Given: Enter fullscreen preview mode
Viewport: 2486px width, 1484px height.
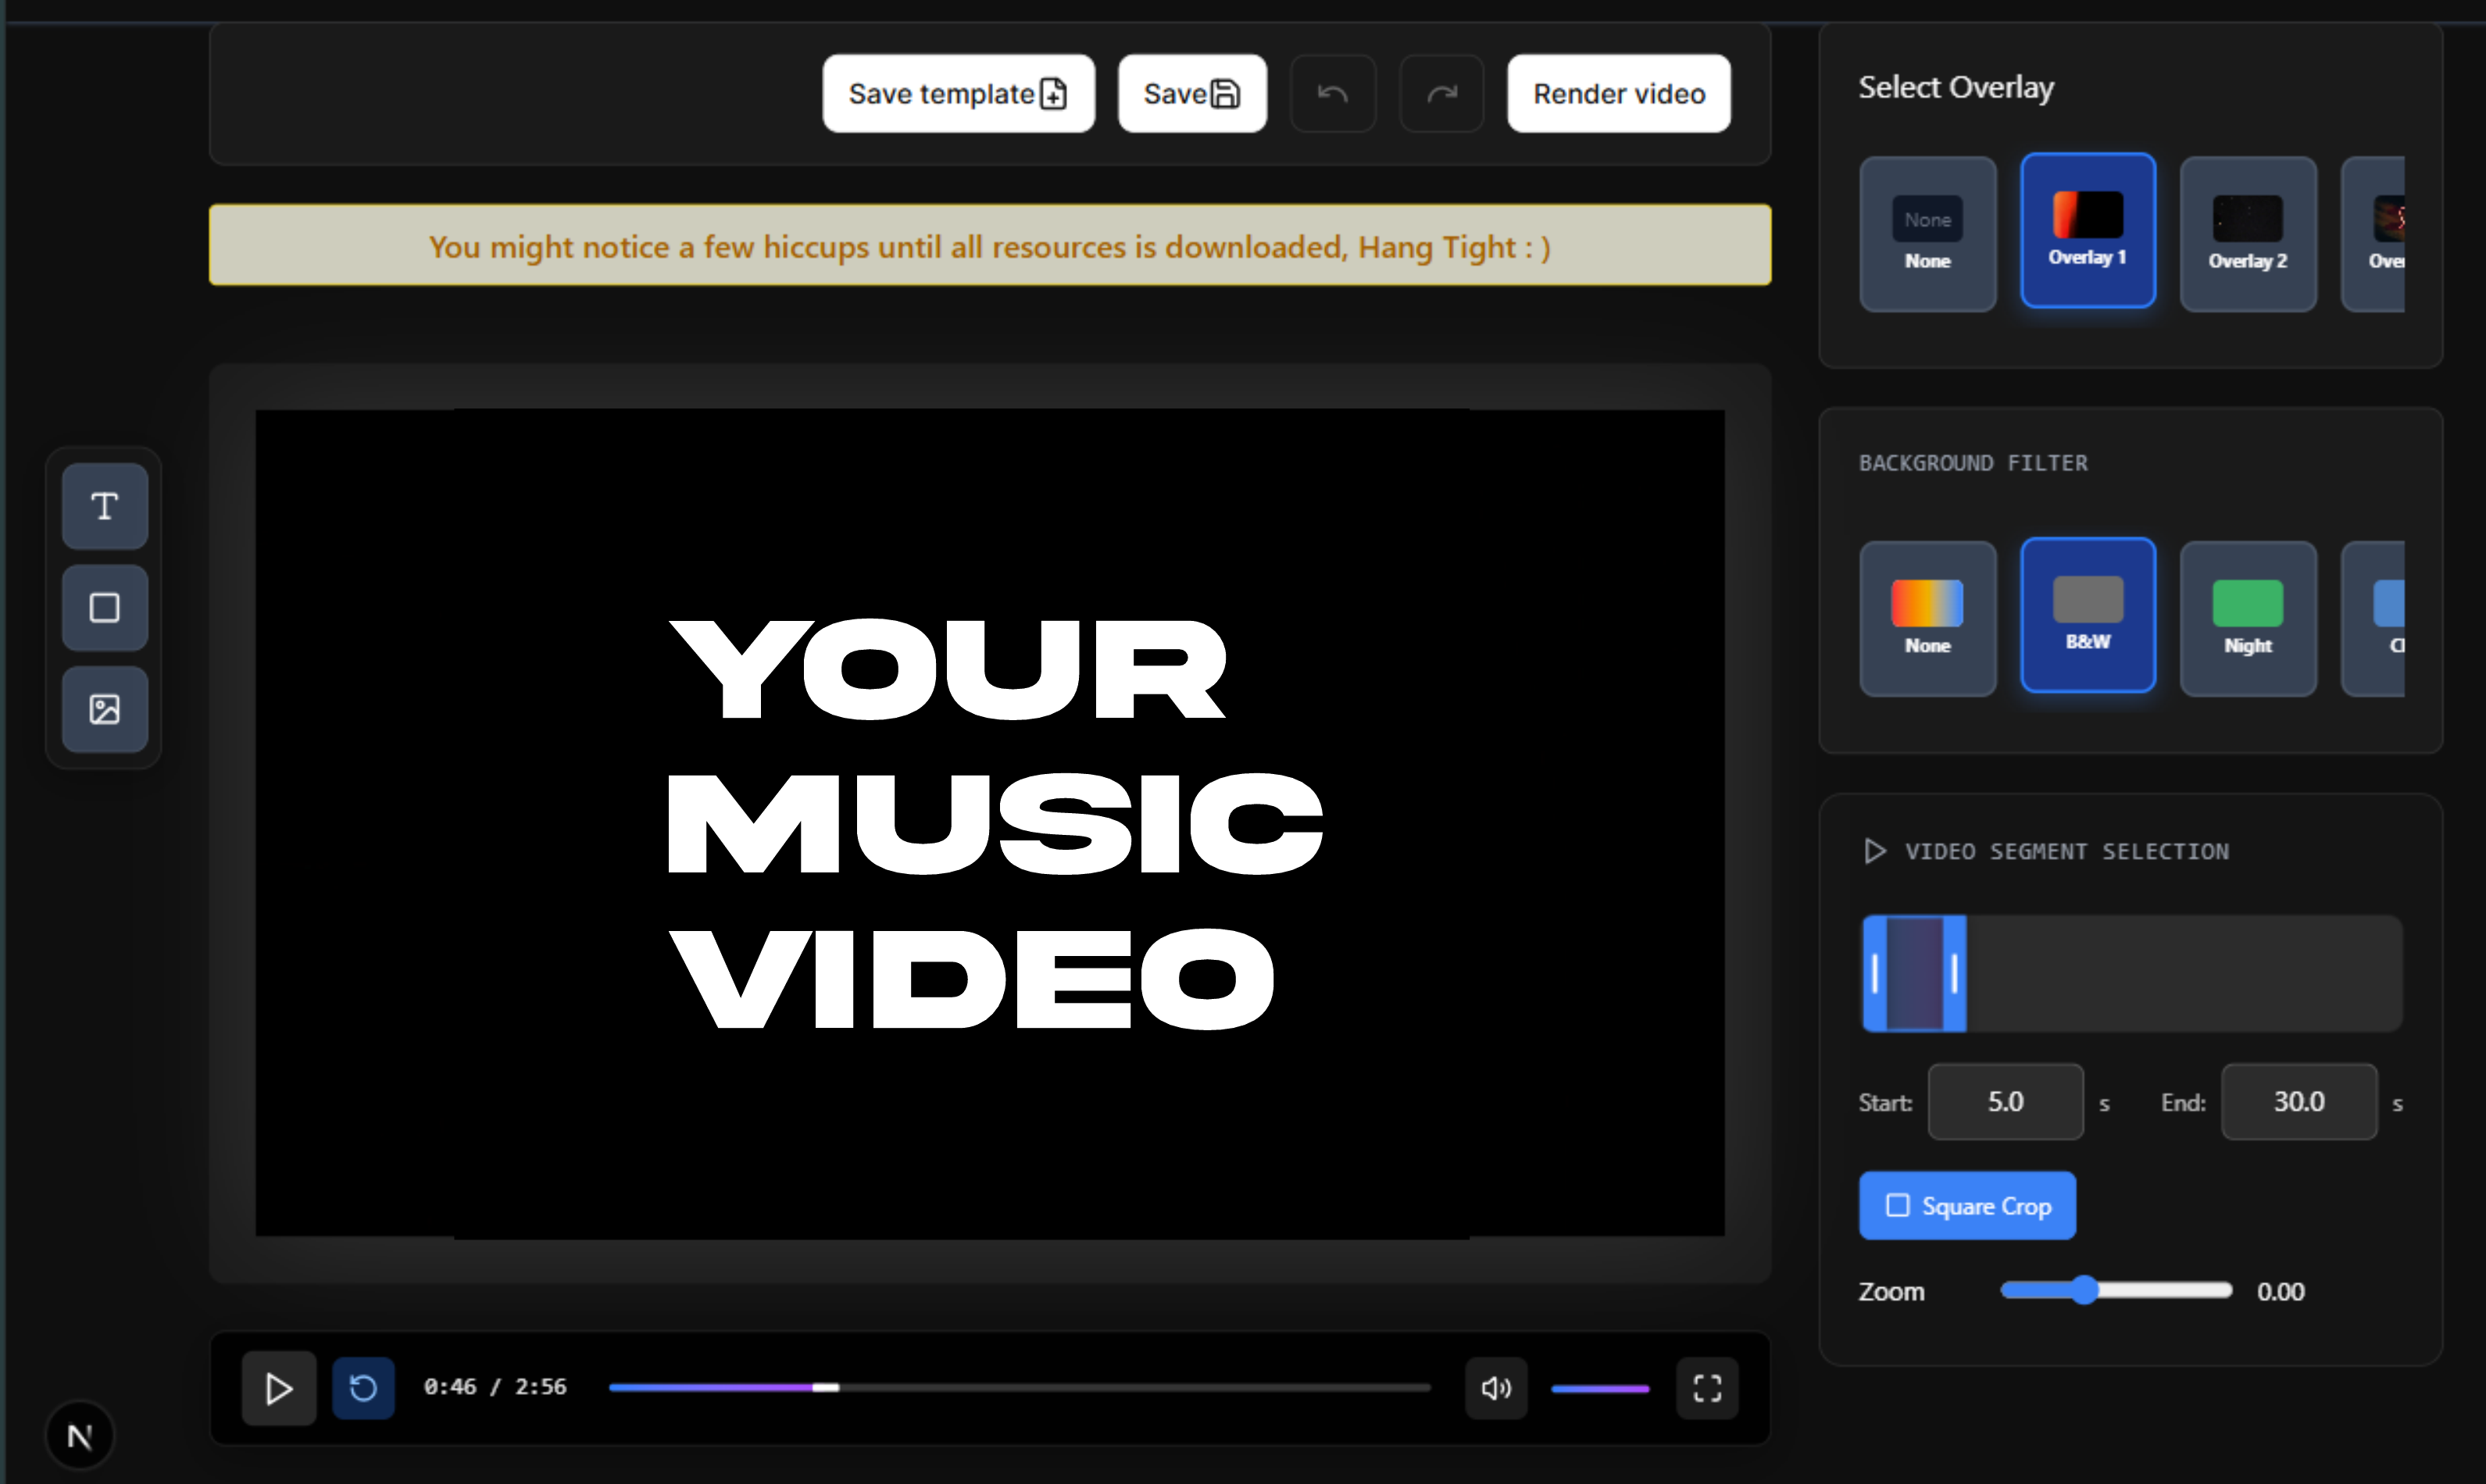Looking at the screenshot, I should pos(1707,1388).
